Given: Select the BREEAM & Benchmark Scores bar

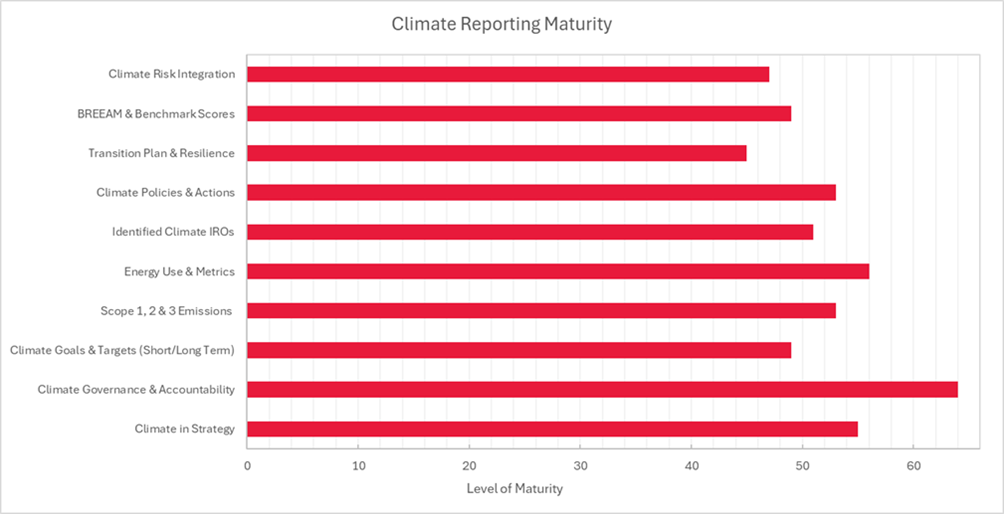Looking at the screenshot, I should coord(519,113).
